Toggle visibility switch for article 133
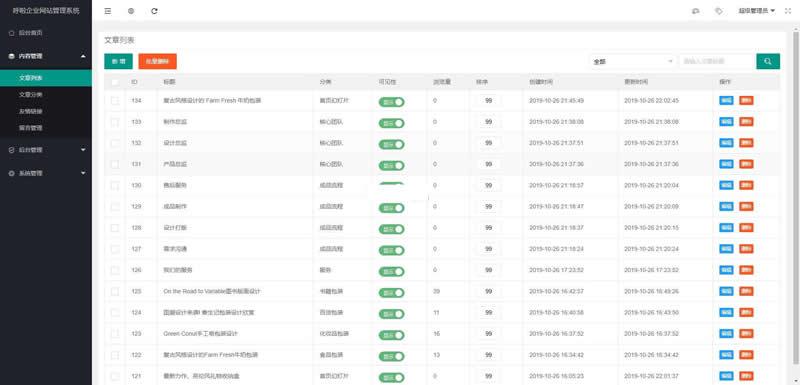Image resolution: width=800 pixels, height=385 pixels. 391,123
